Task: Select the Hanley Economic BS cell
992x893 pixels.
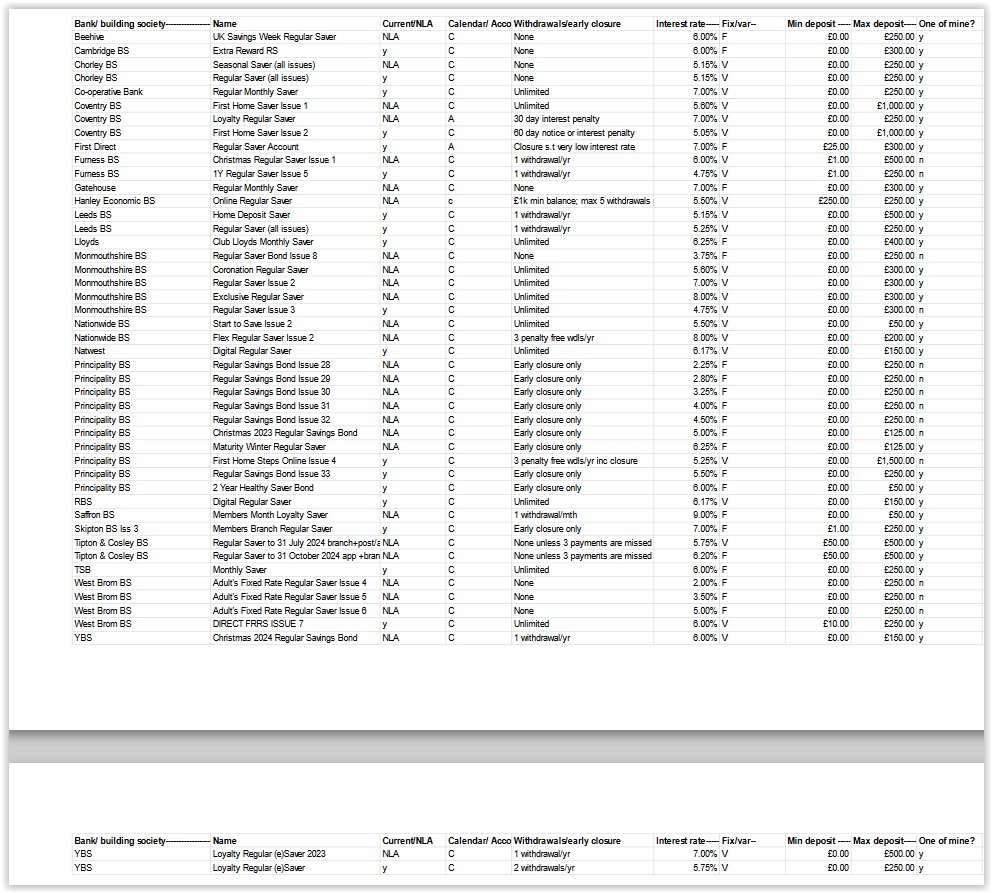Action: pos(114,201)
